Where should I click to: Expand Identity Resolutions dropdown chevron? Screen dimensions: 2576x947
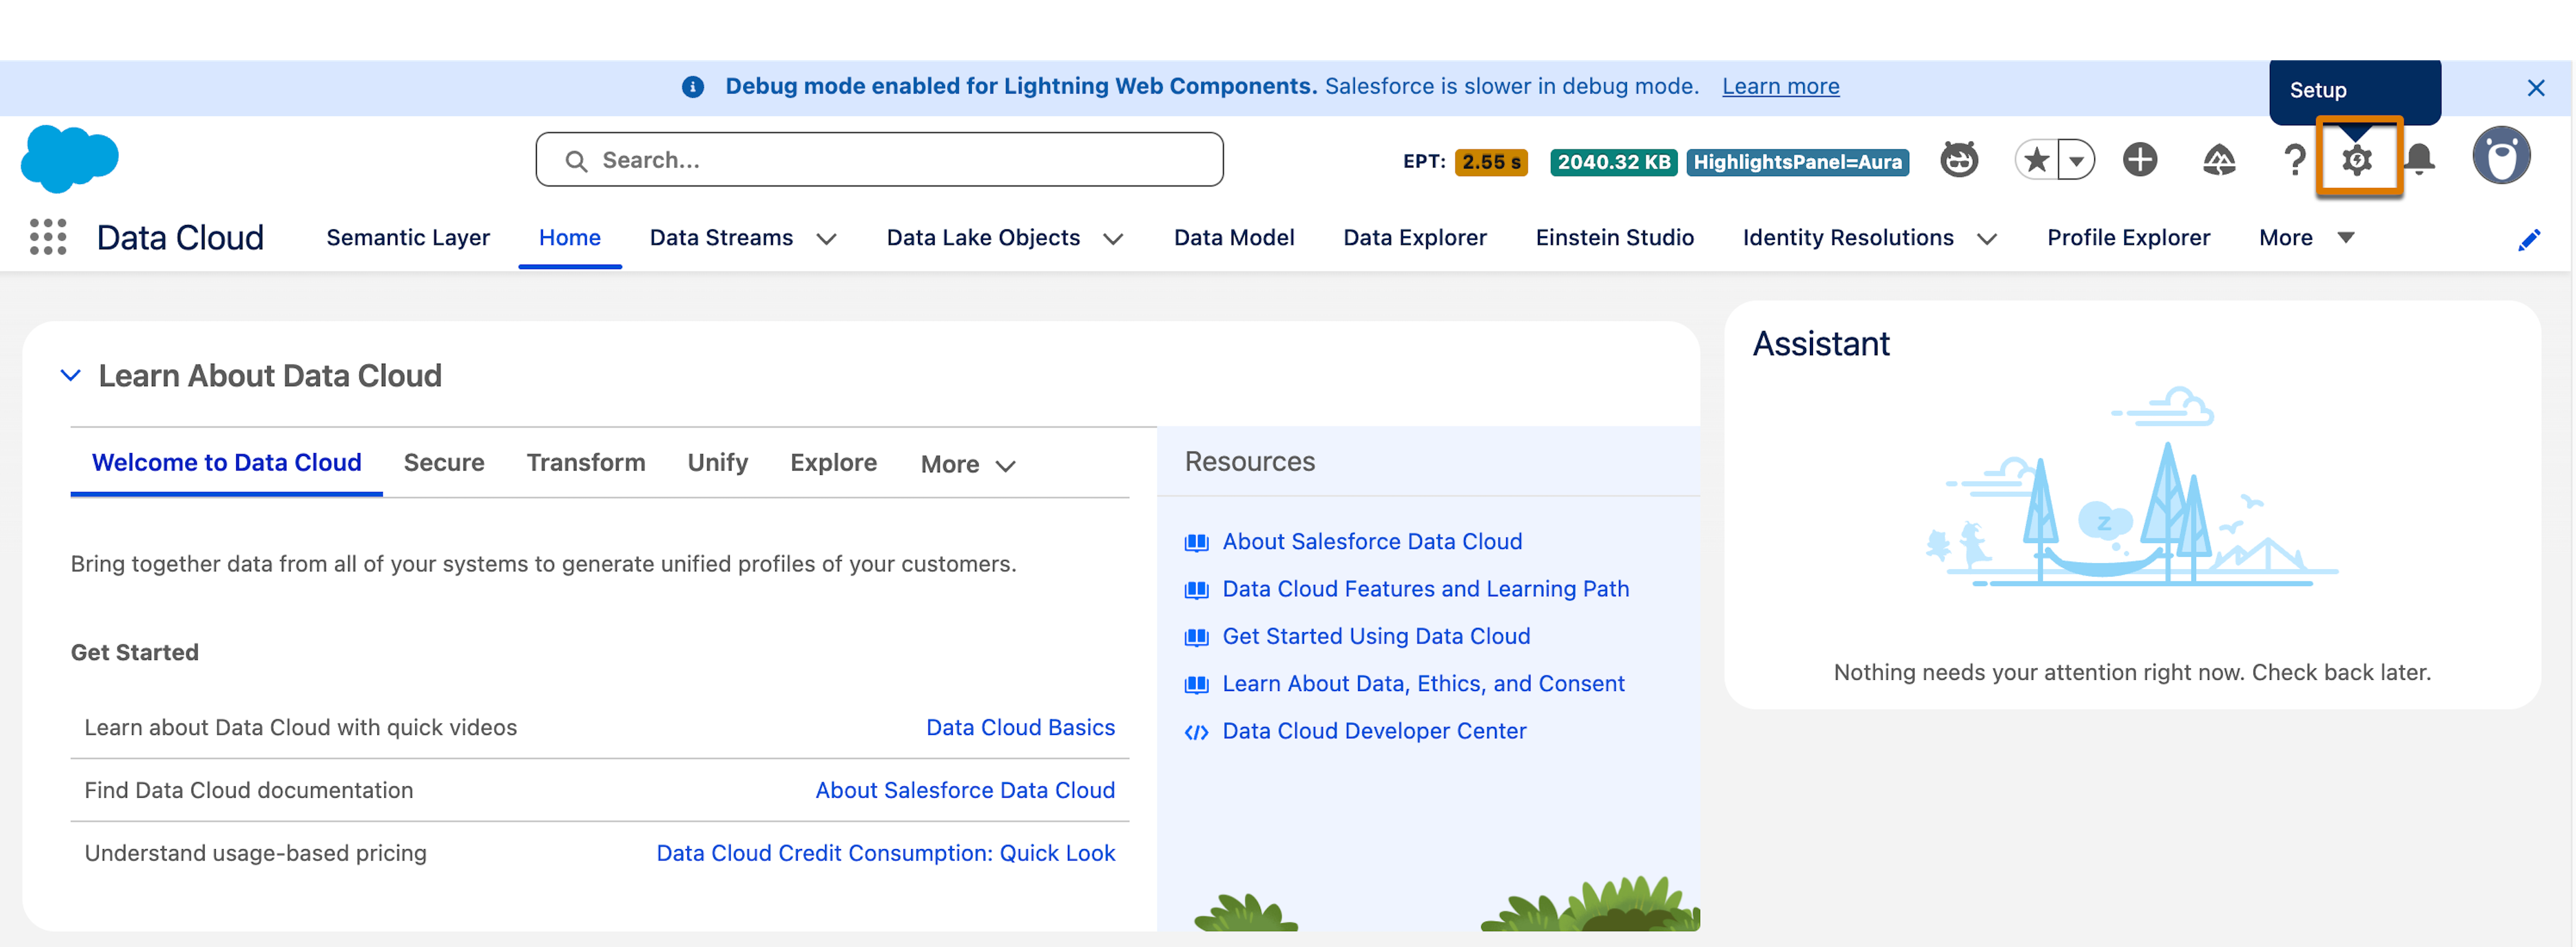(x=1987, y=239)
